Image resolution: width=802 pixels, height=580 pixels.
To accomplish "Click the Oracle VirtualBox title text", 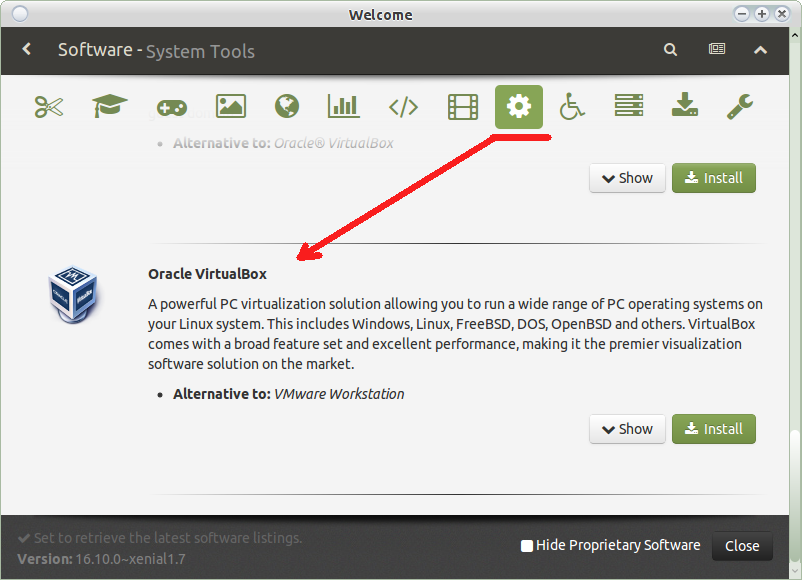I will point(208,274).
